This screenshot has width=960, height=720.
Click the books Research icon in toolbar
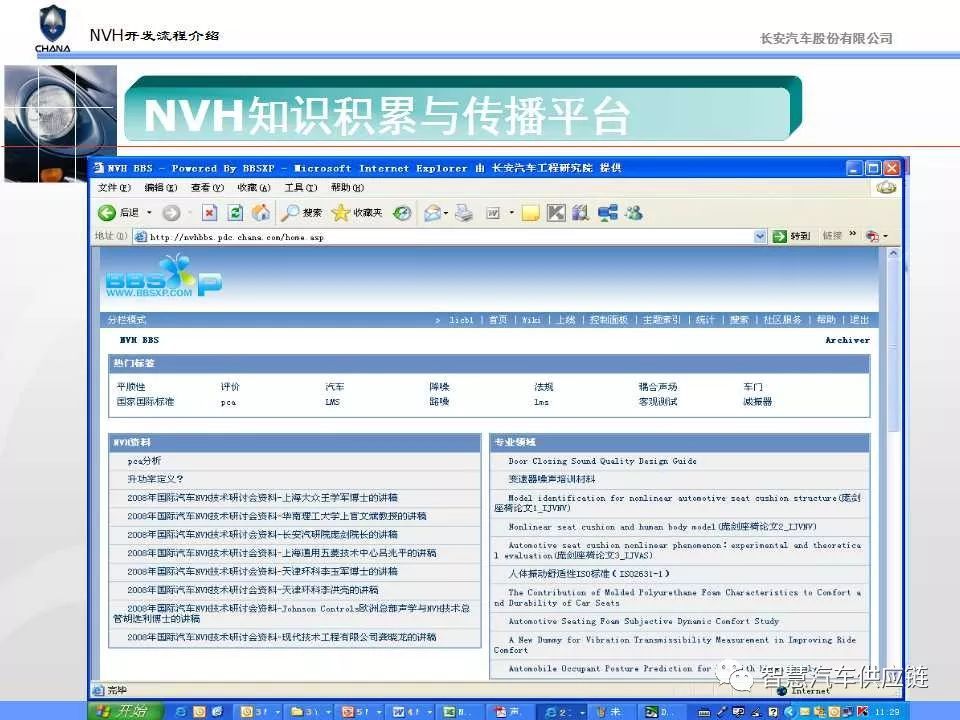[580, 212]
